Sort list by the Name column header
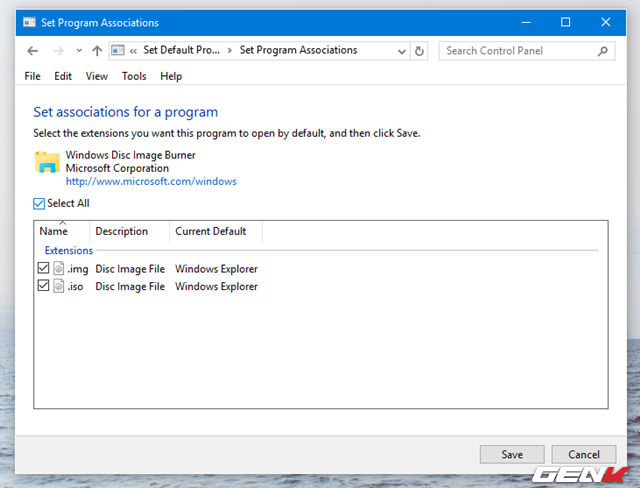This screenshot has height=488, width=640. click(62, 231)
